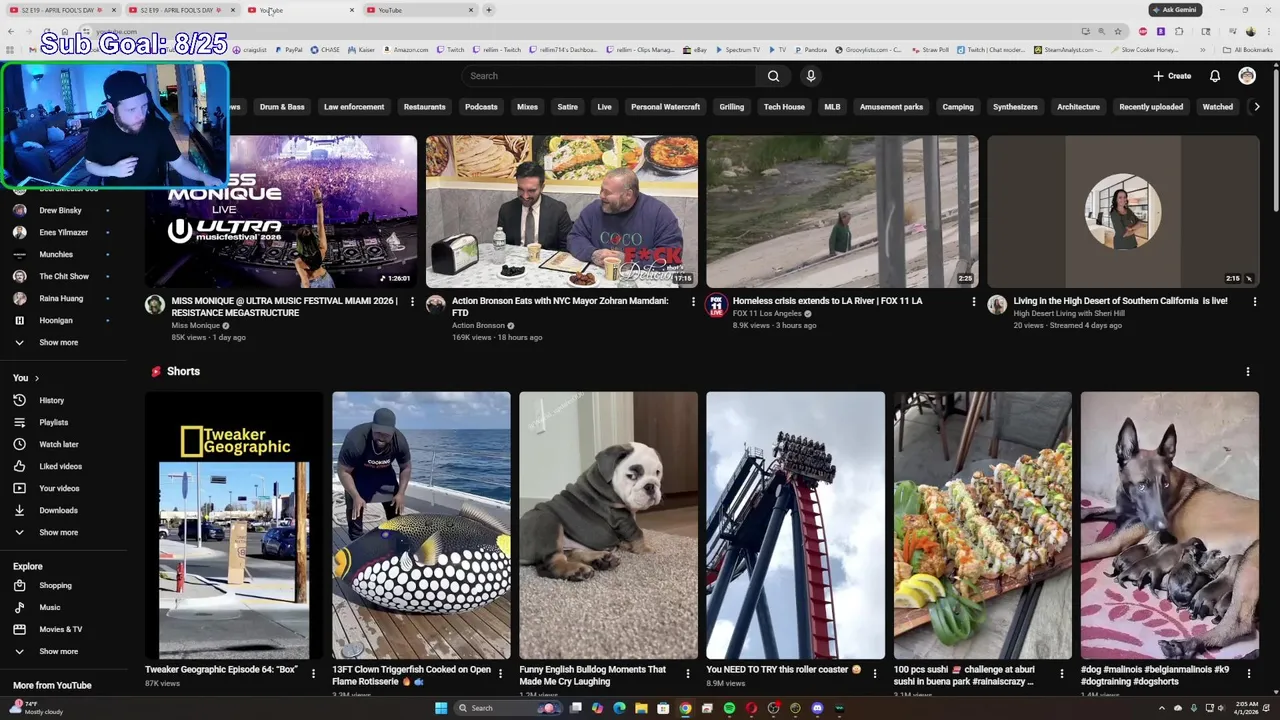Open new browser tab
This screenshot has height=720, width=1280.
pos(489,10)
